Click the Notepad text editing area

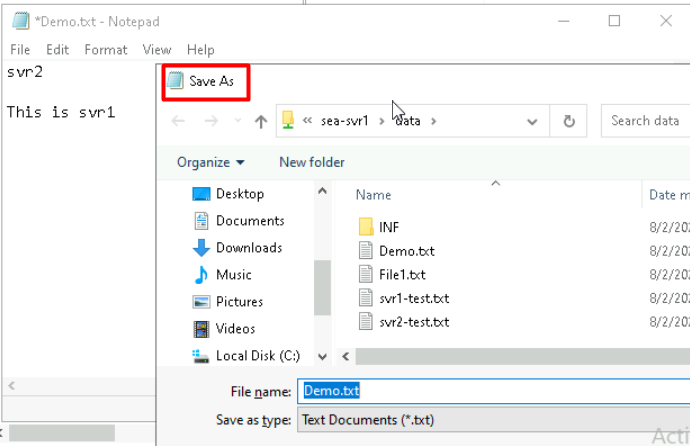click(79, 220)
